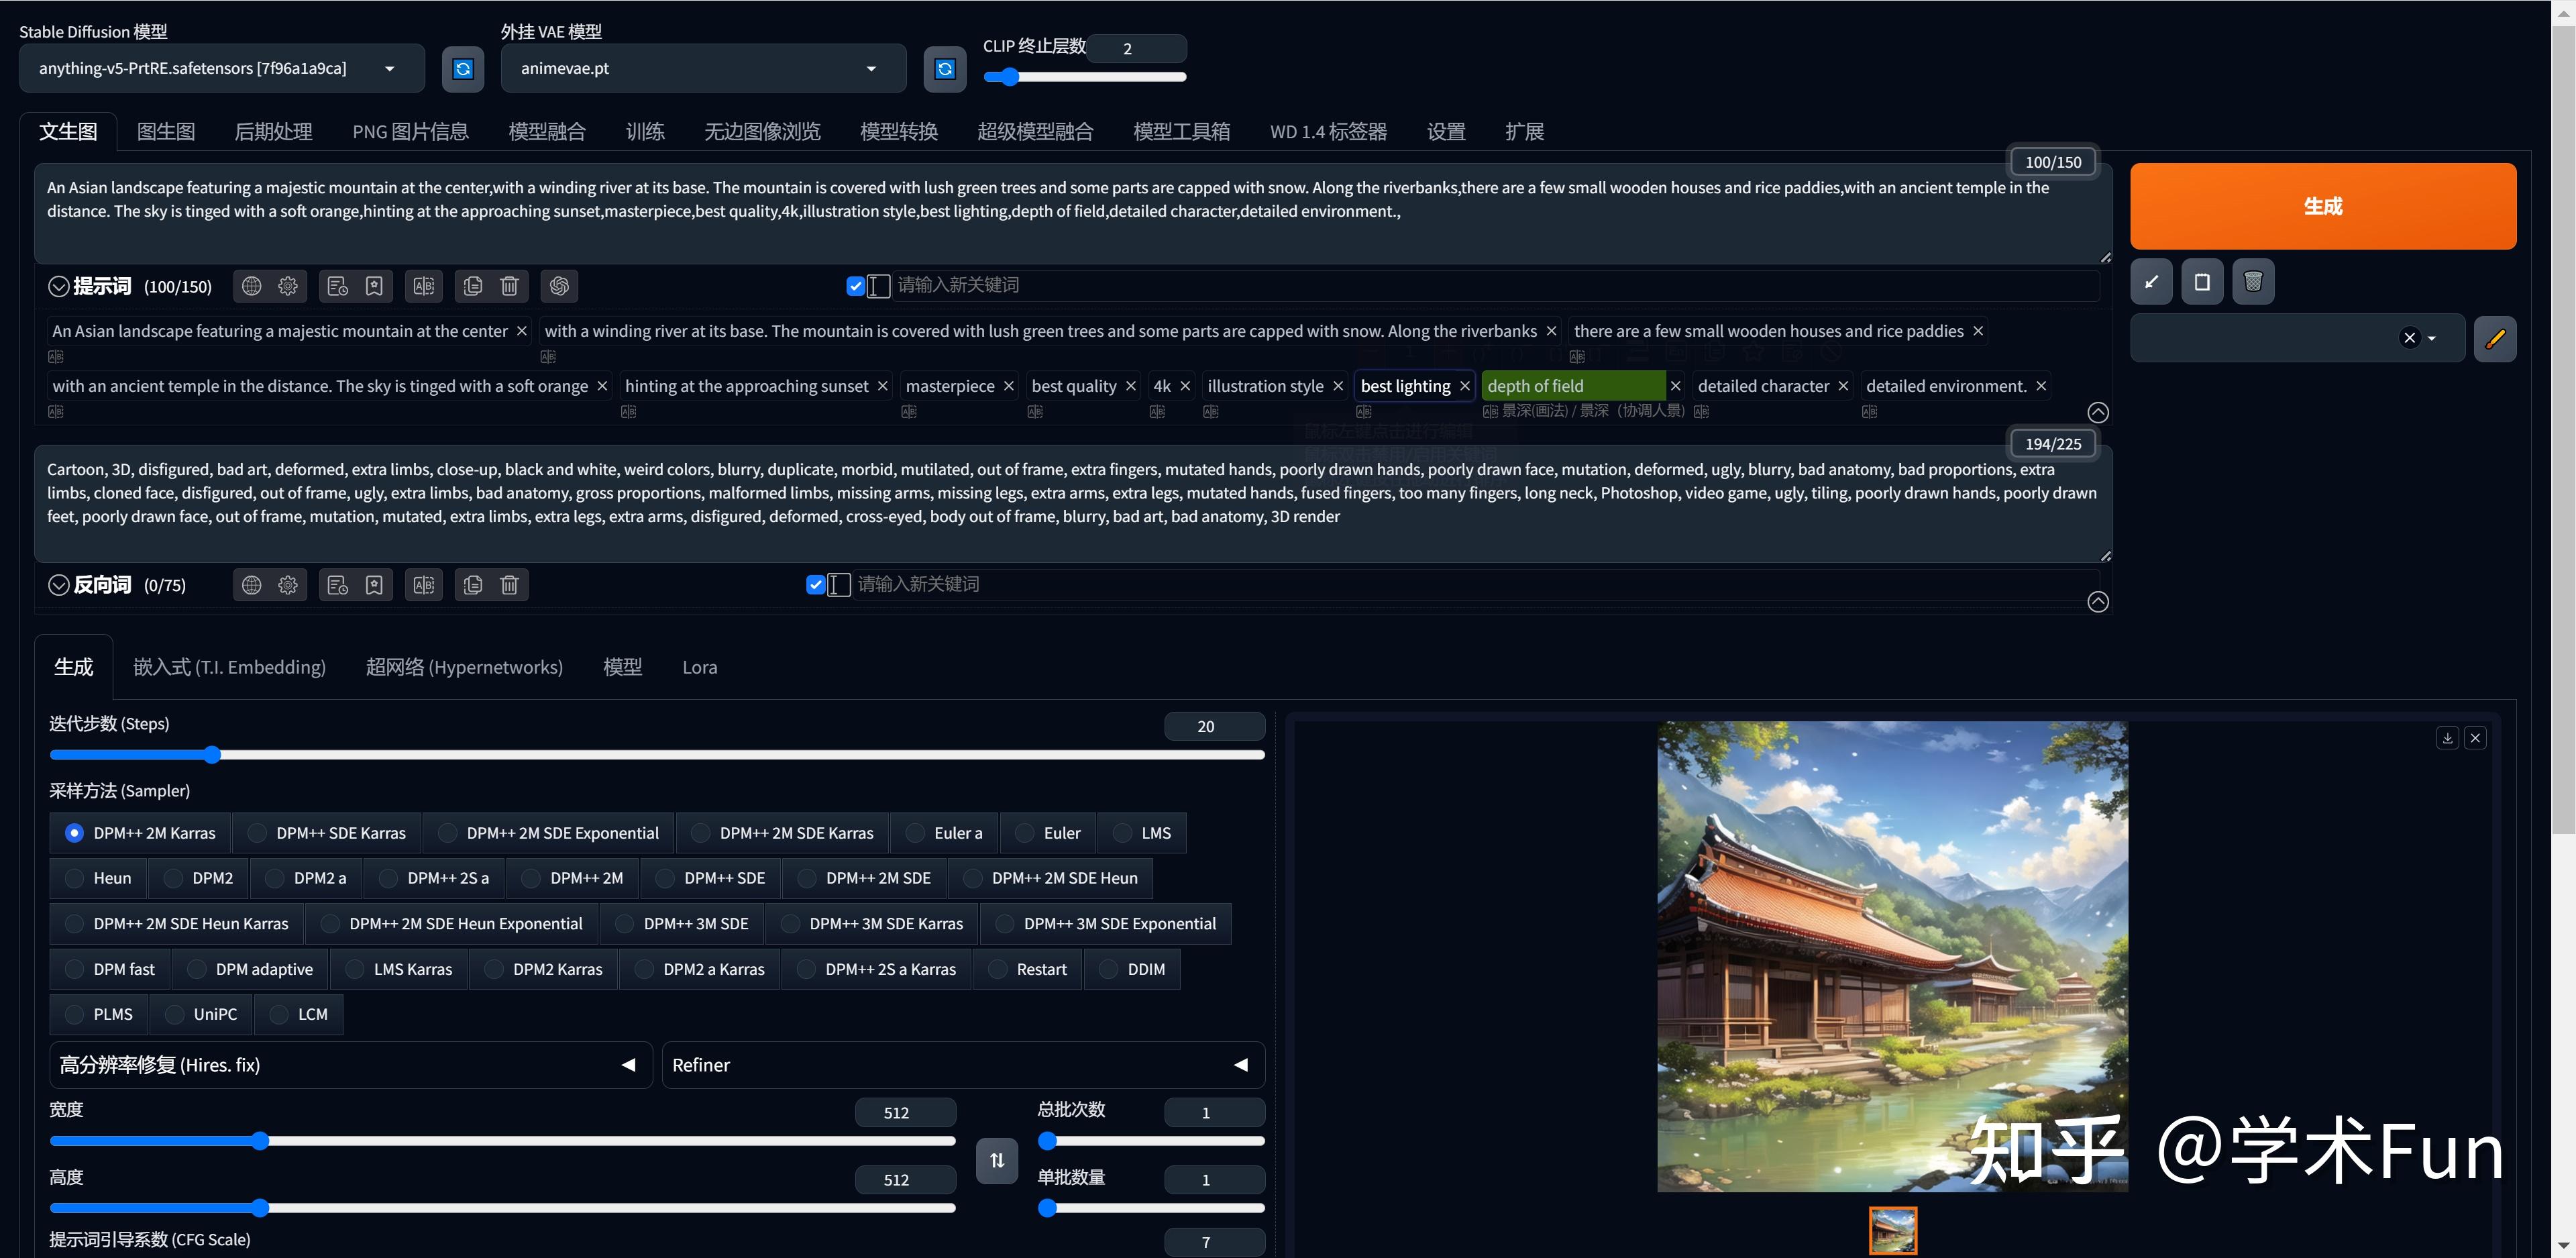Open the Lora tab

(699, 667)
